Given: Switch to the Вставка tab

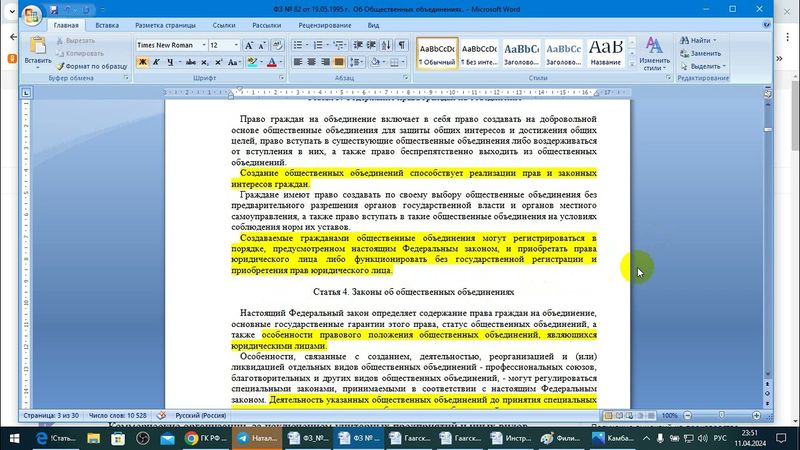Looking at the screenshot, I should (x=107, y=25).
